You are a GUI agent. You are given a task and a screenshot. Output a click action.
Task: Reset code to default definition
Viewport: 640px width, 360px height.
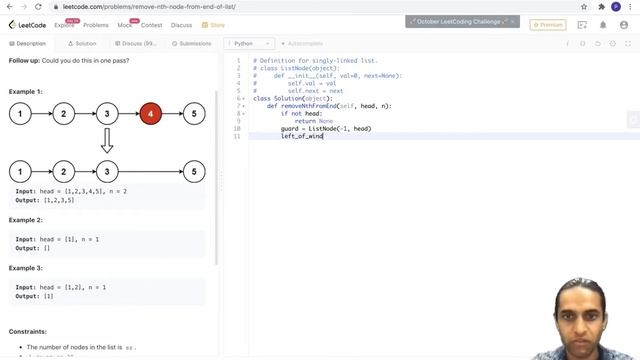pos(598,44)
